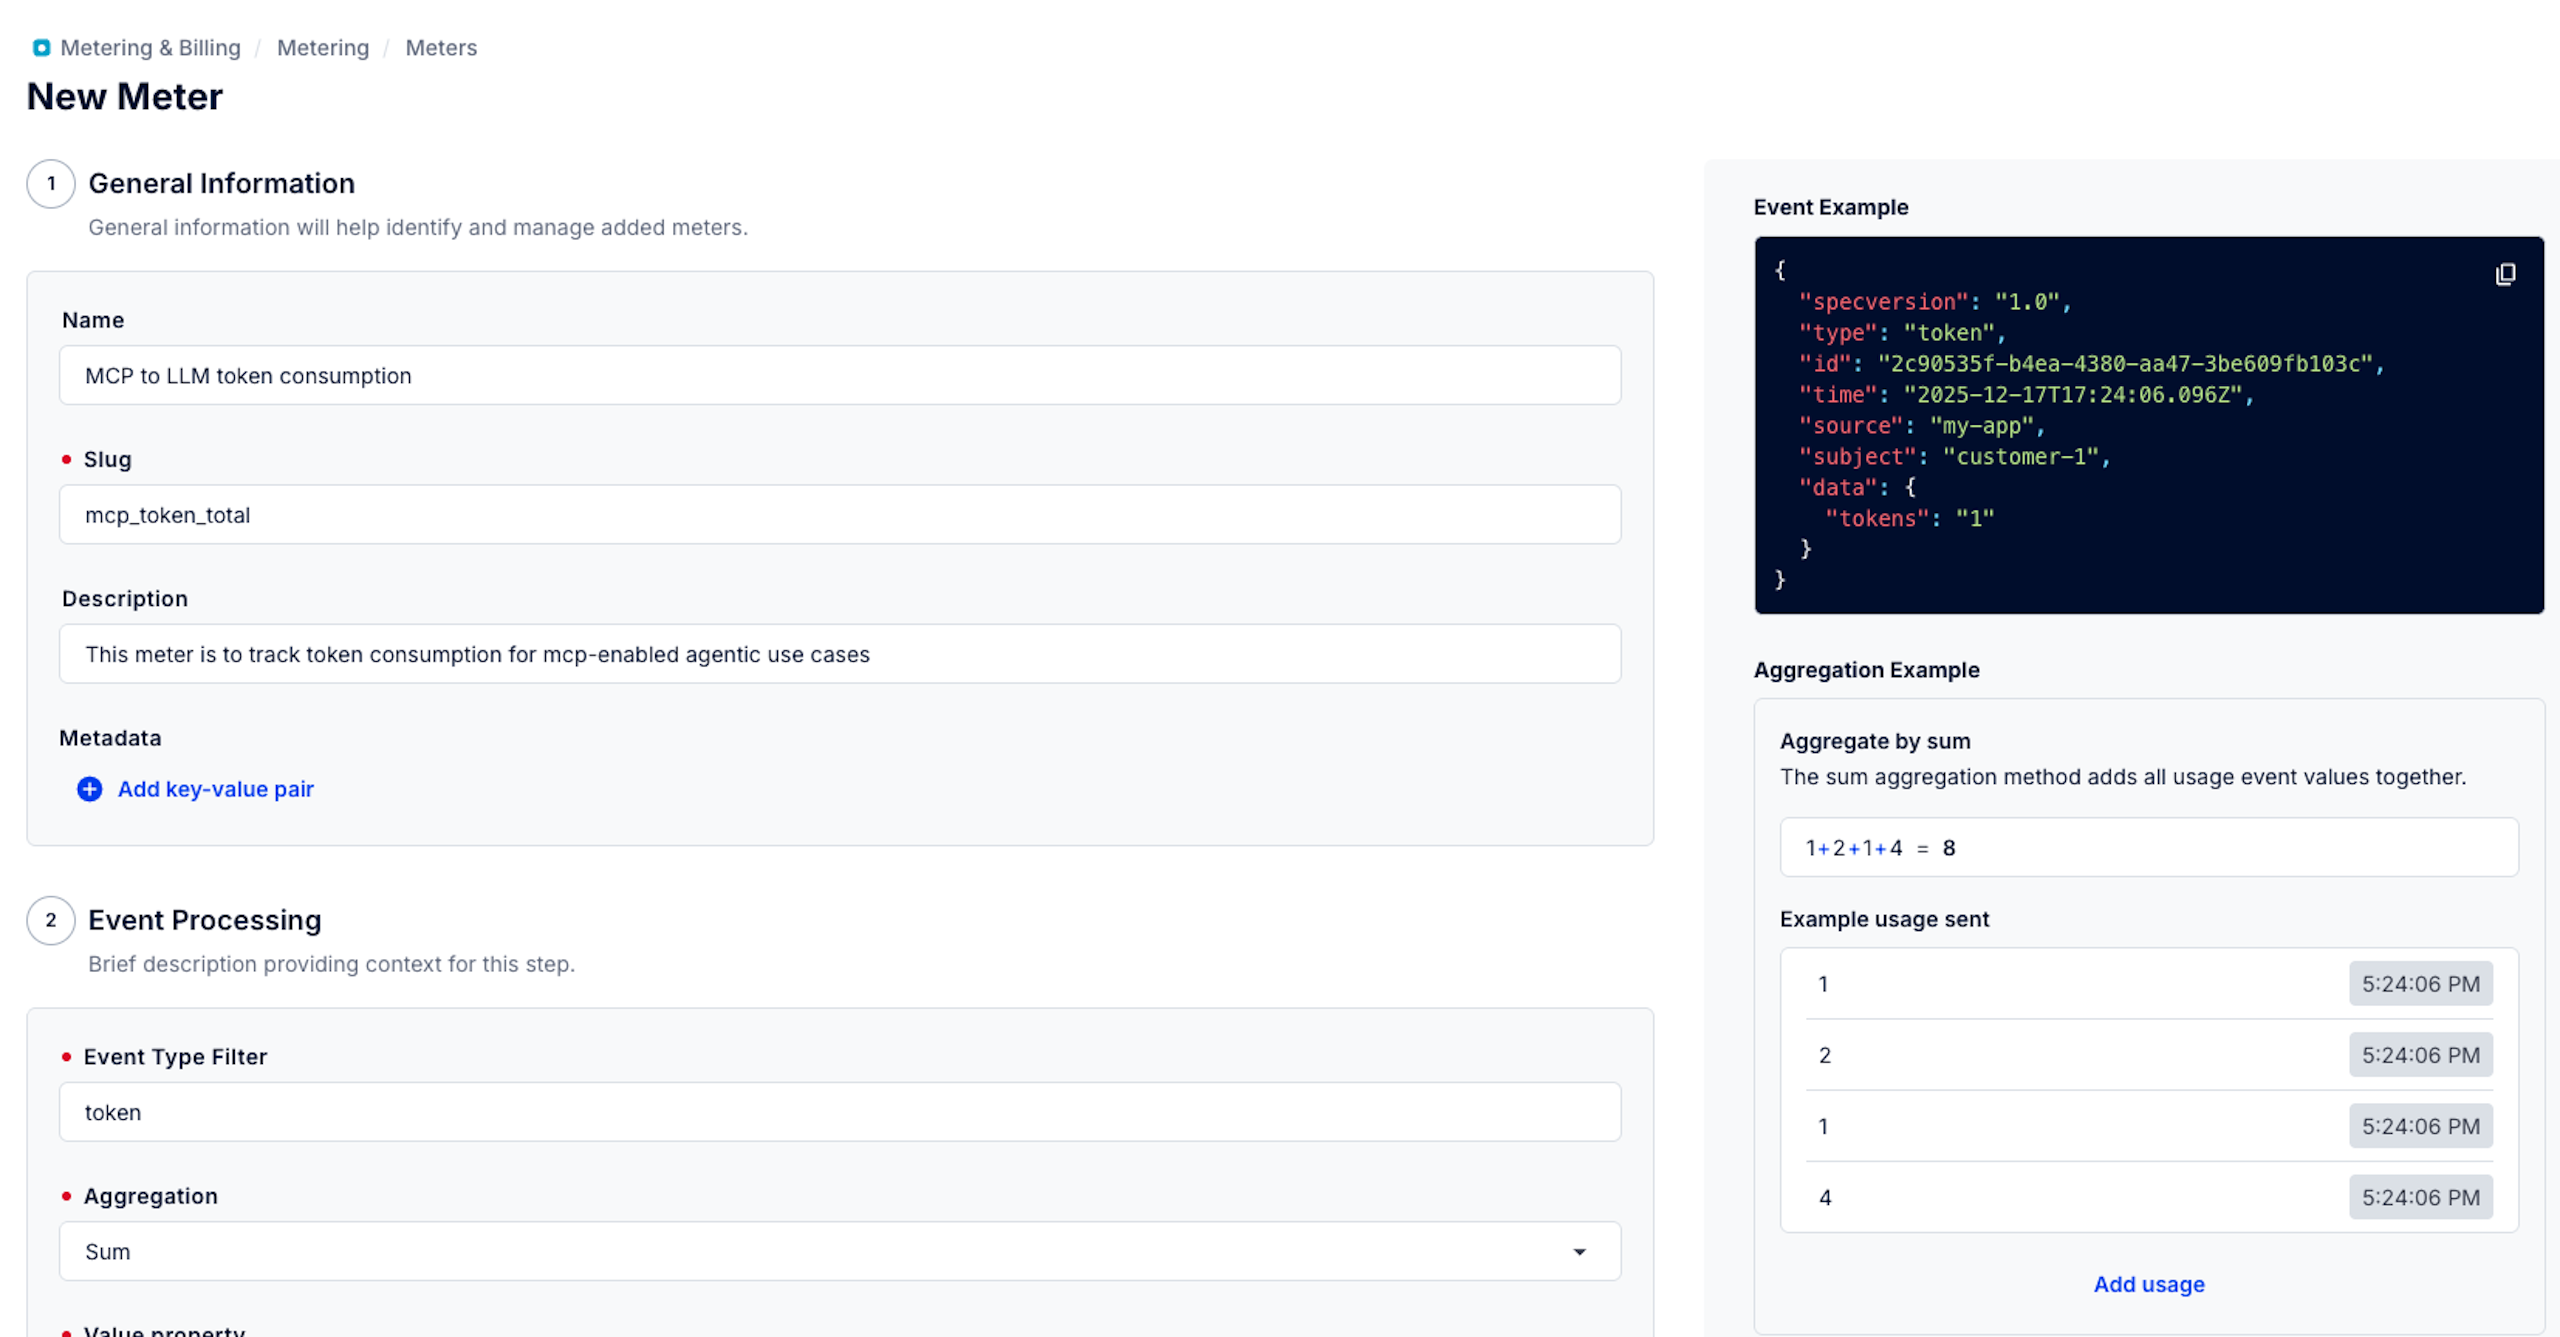Click Add key-value pair link
This screenshot has height=1337, width=2560.
(x=215, y=789)
